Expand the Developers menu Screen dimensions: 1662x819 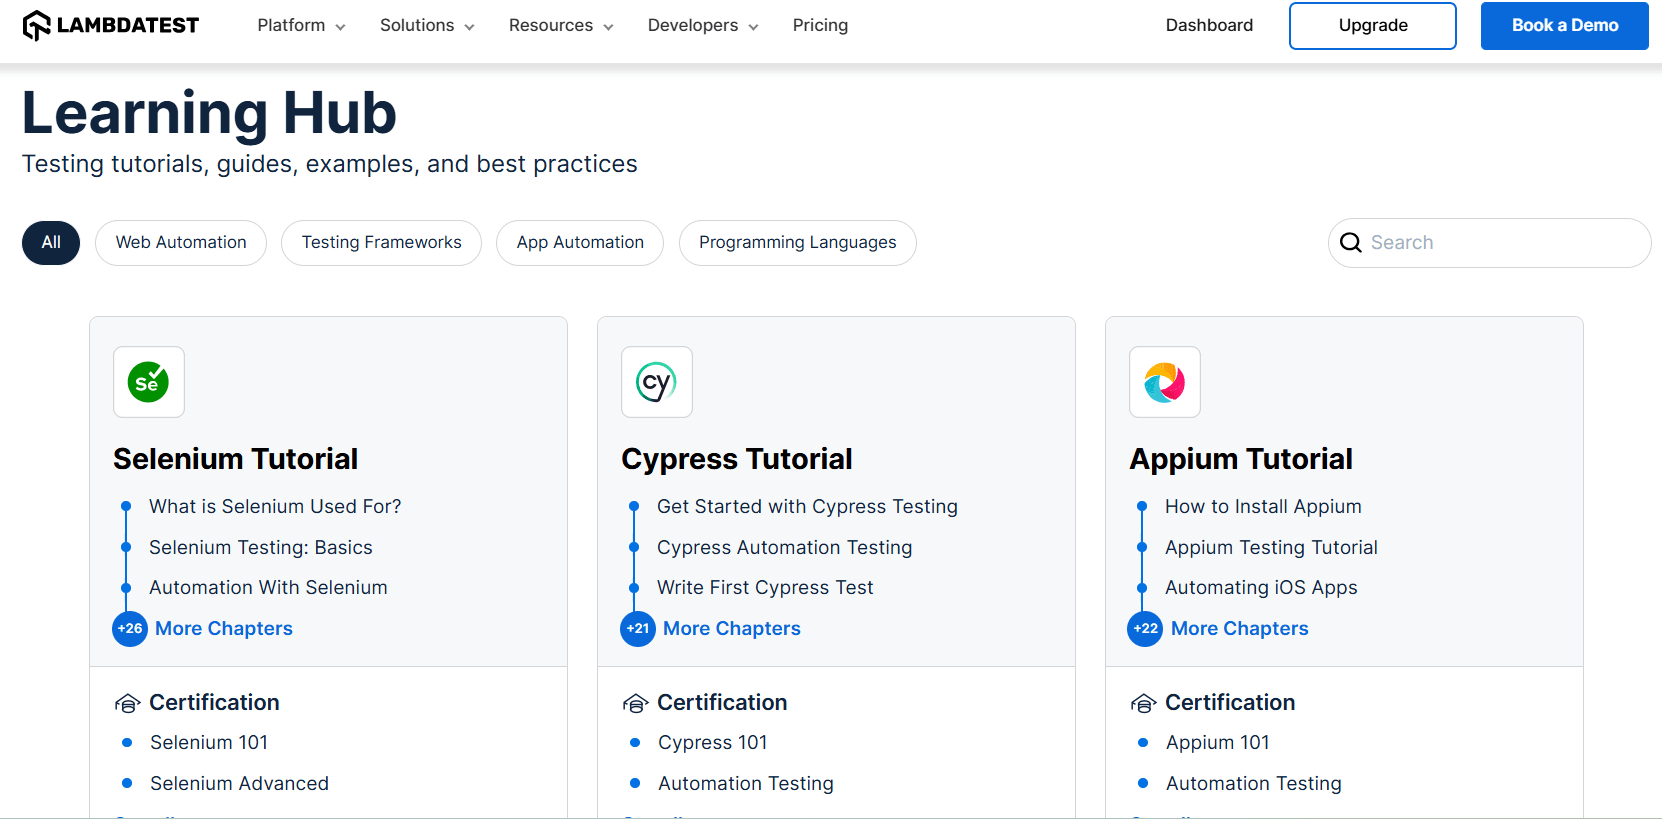tap(703, 25)
